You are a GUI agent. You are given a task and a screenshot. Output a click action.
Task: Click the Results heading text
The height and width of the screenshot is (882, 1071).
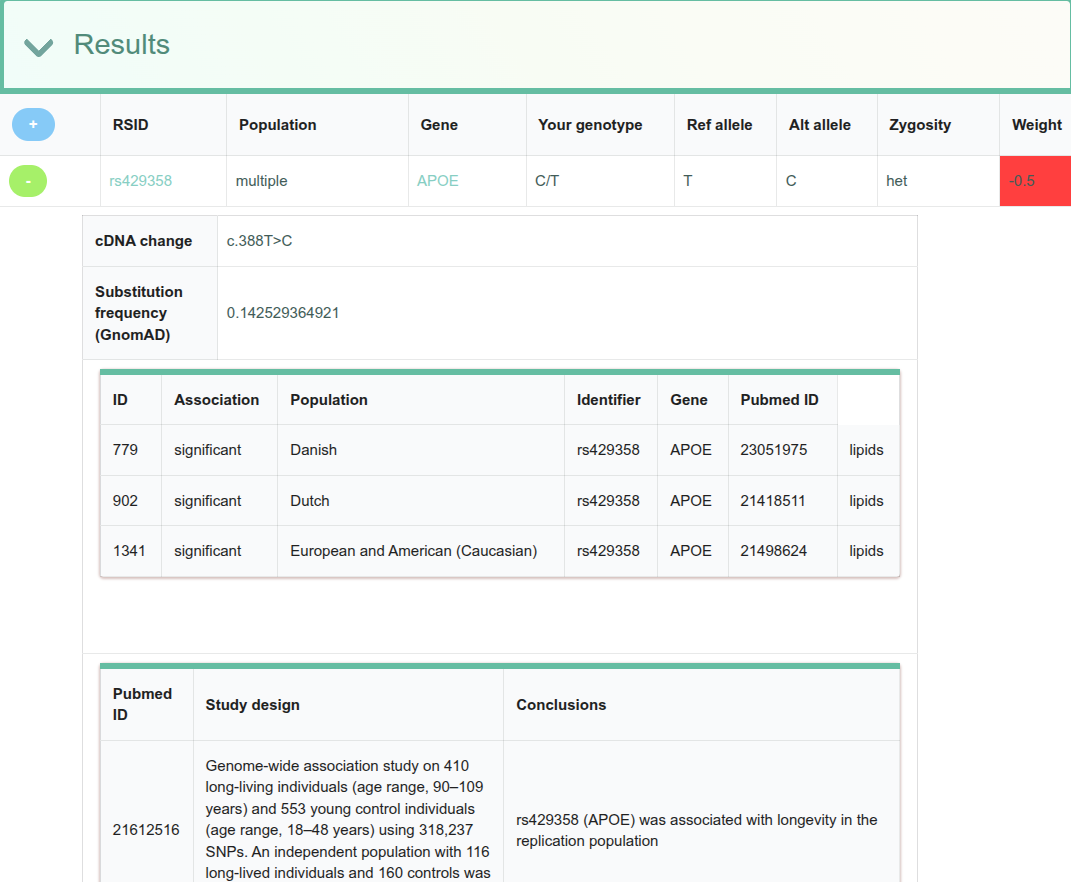[x=122, y=44]
